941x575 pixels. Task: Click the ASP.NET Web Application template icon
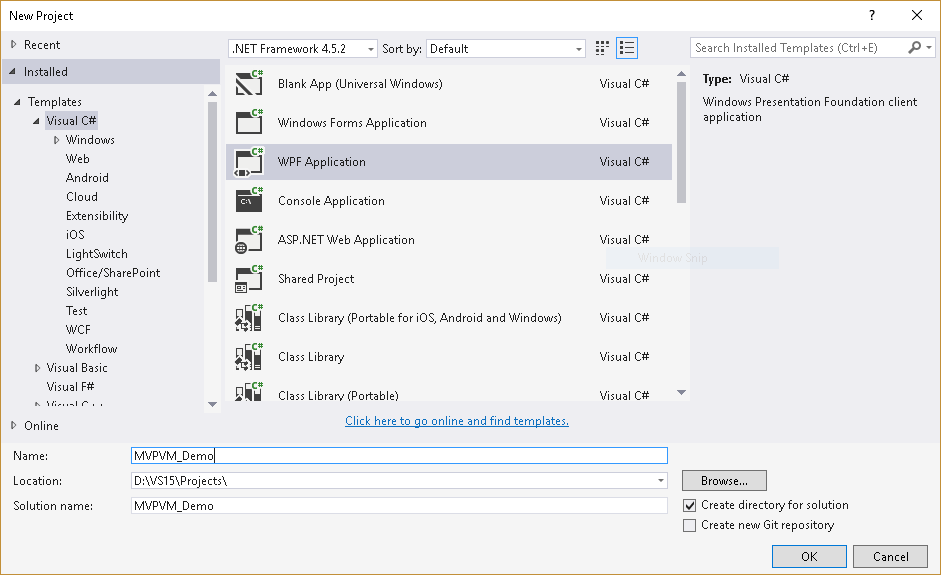(x=249, y=239)
